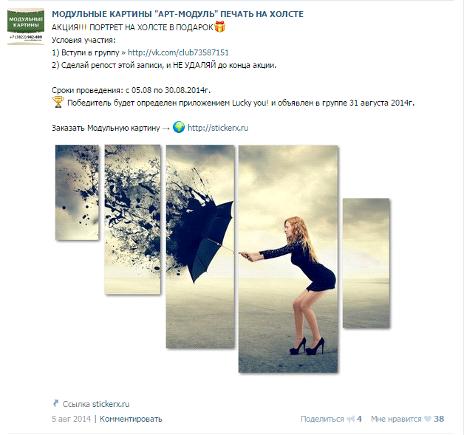
Task: Open the Ссылка stickerx.ru attachment link
Action: point(96,404)
